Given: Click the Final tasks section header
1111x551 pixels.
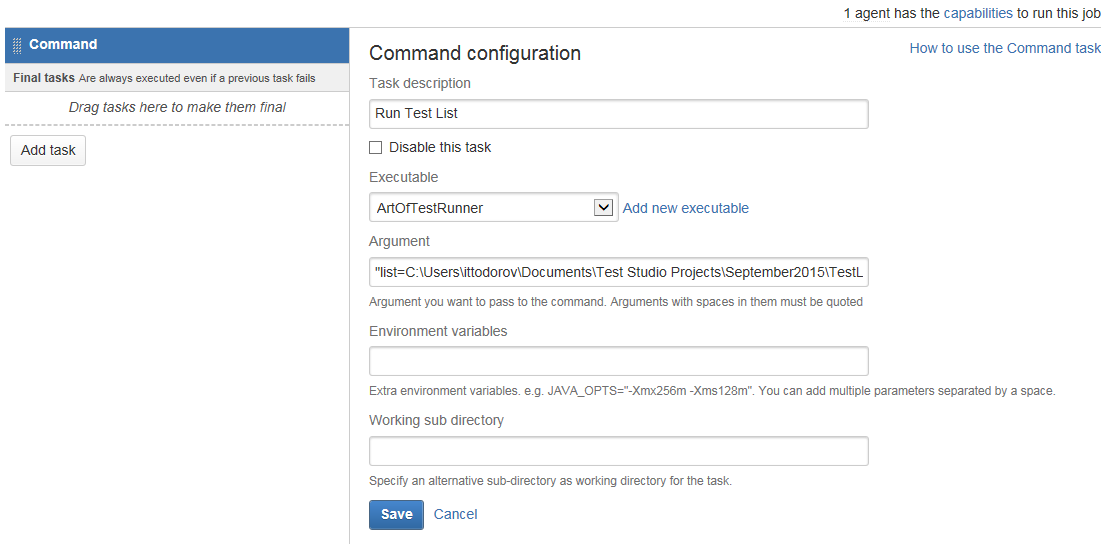Looking at the screenshot, I should pos(177,78).
